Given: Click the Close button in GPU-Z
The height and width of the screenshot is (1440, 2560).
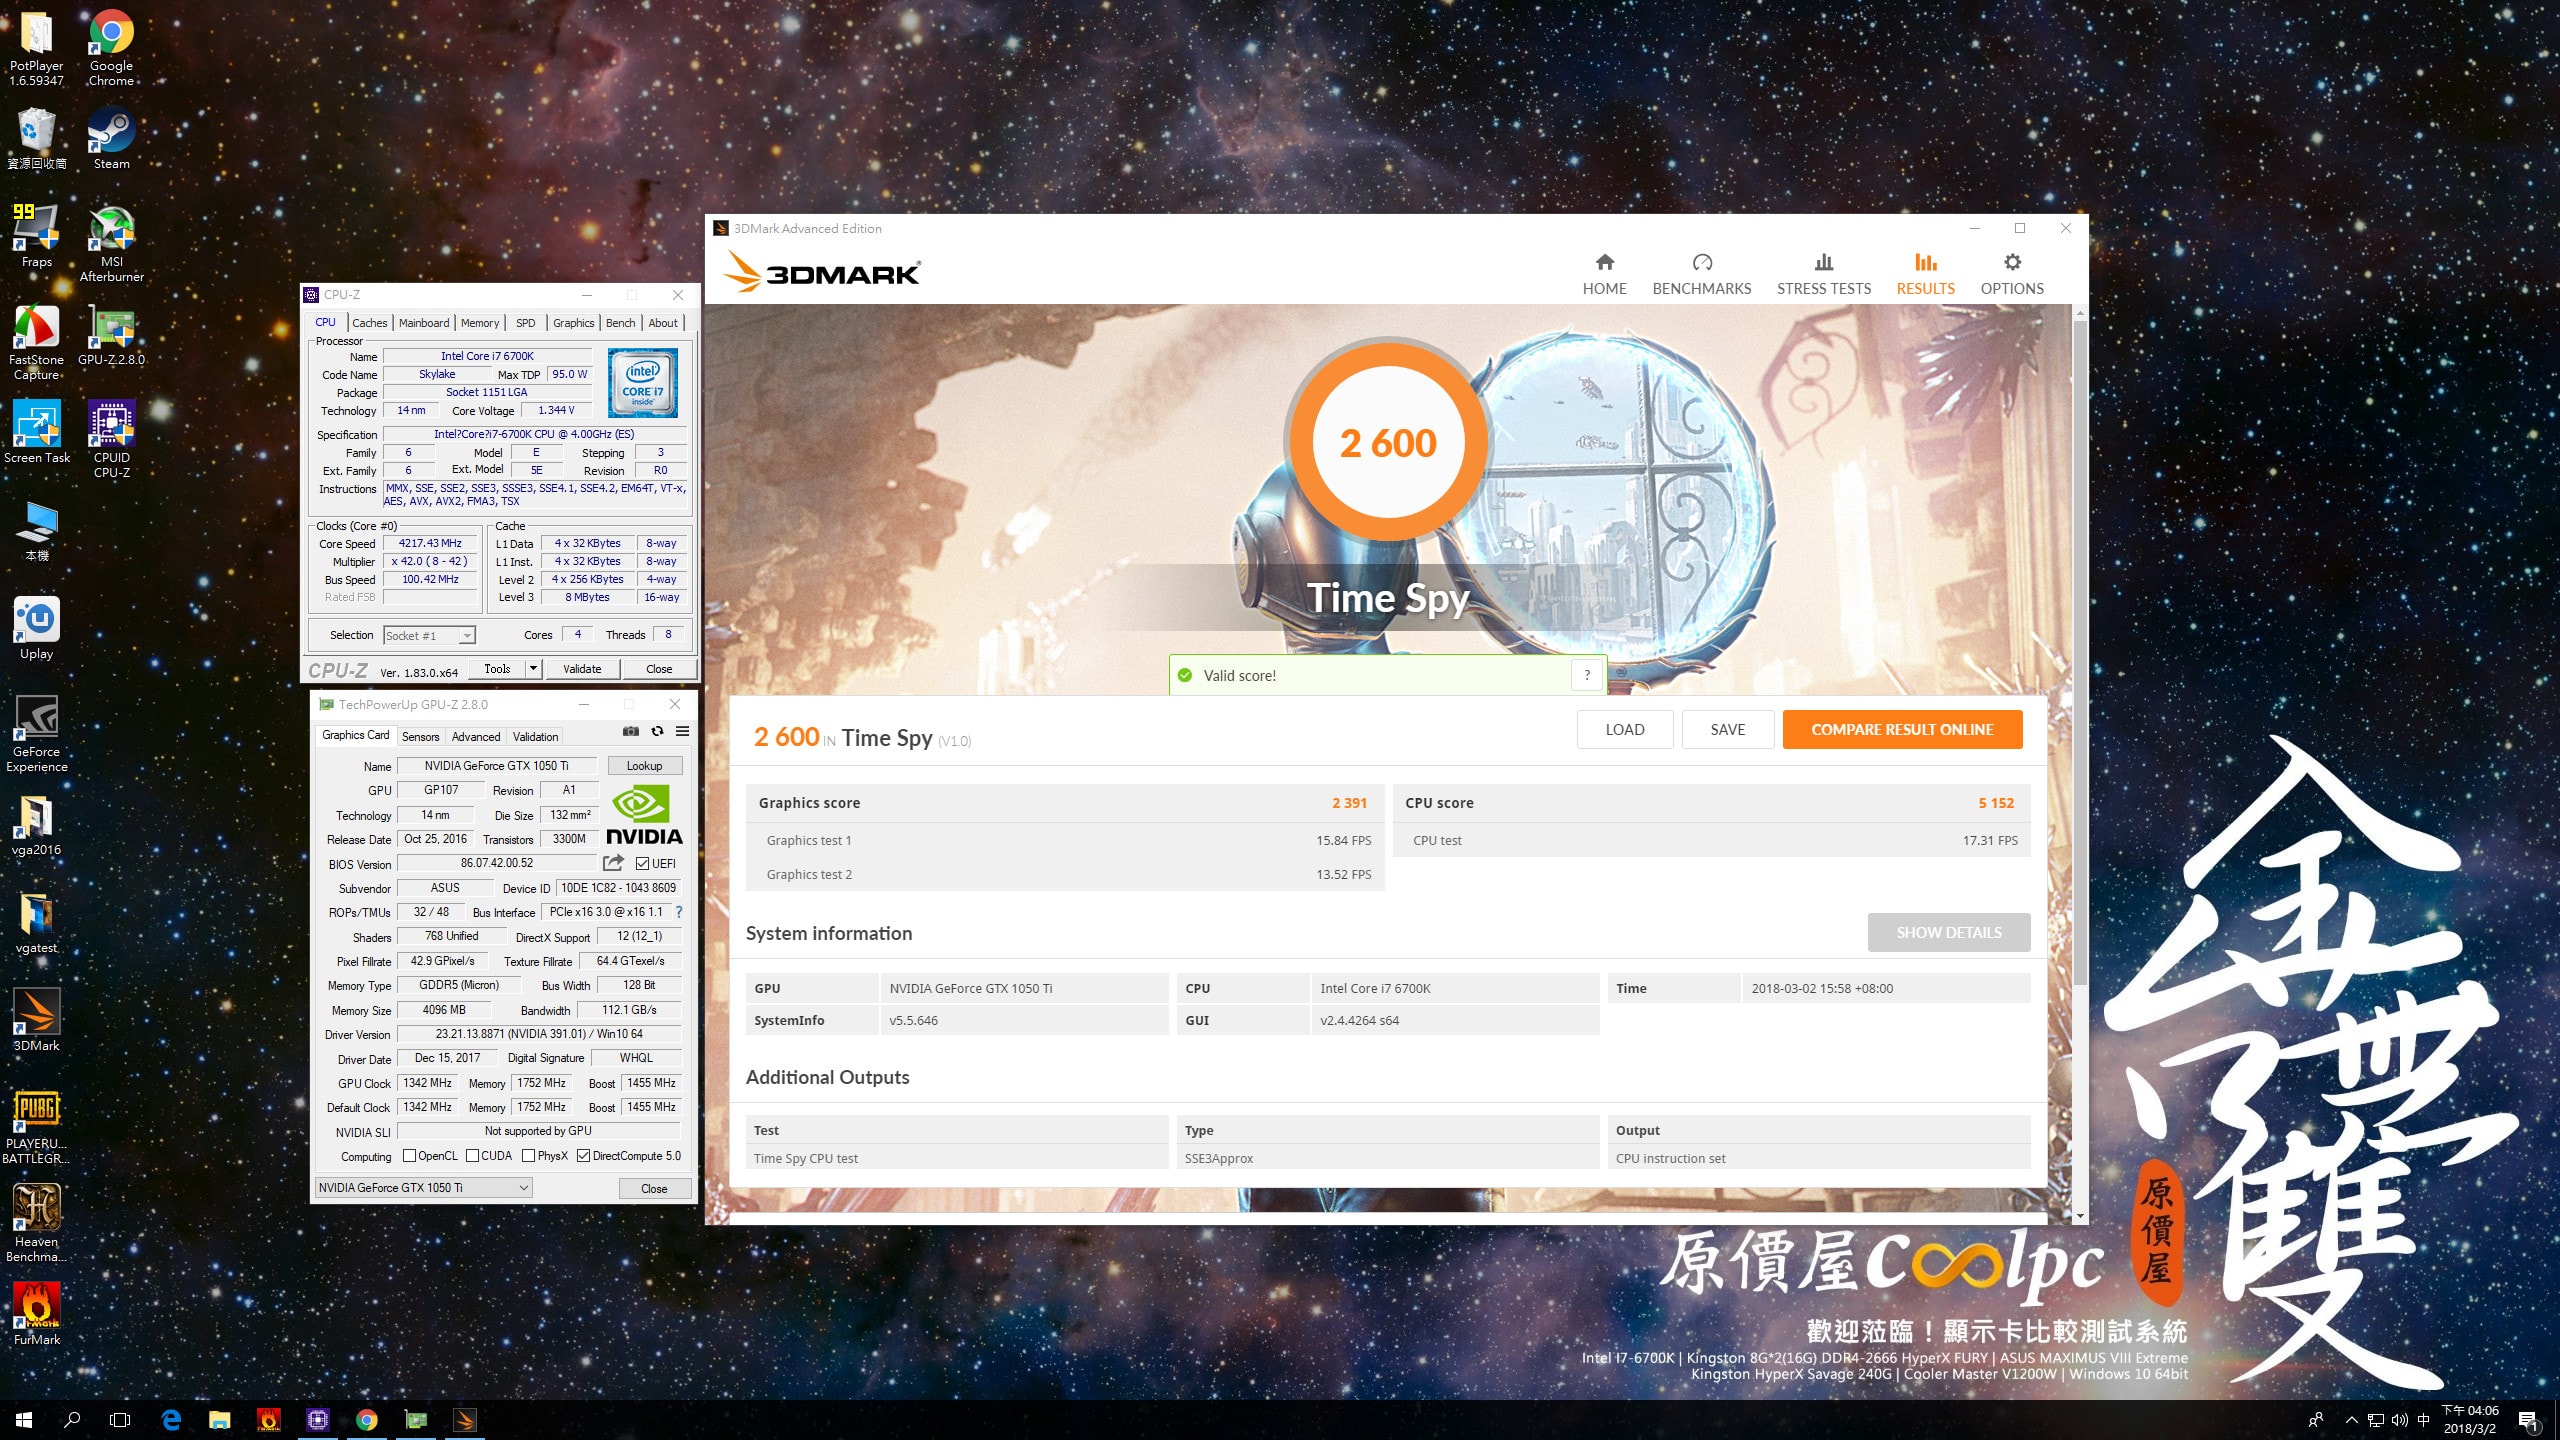Looking at the screenshot, I should coord(654,1188).
